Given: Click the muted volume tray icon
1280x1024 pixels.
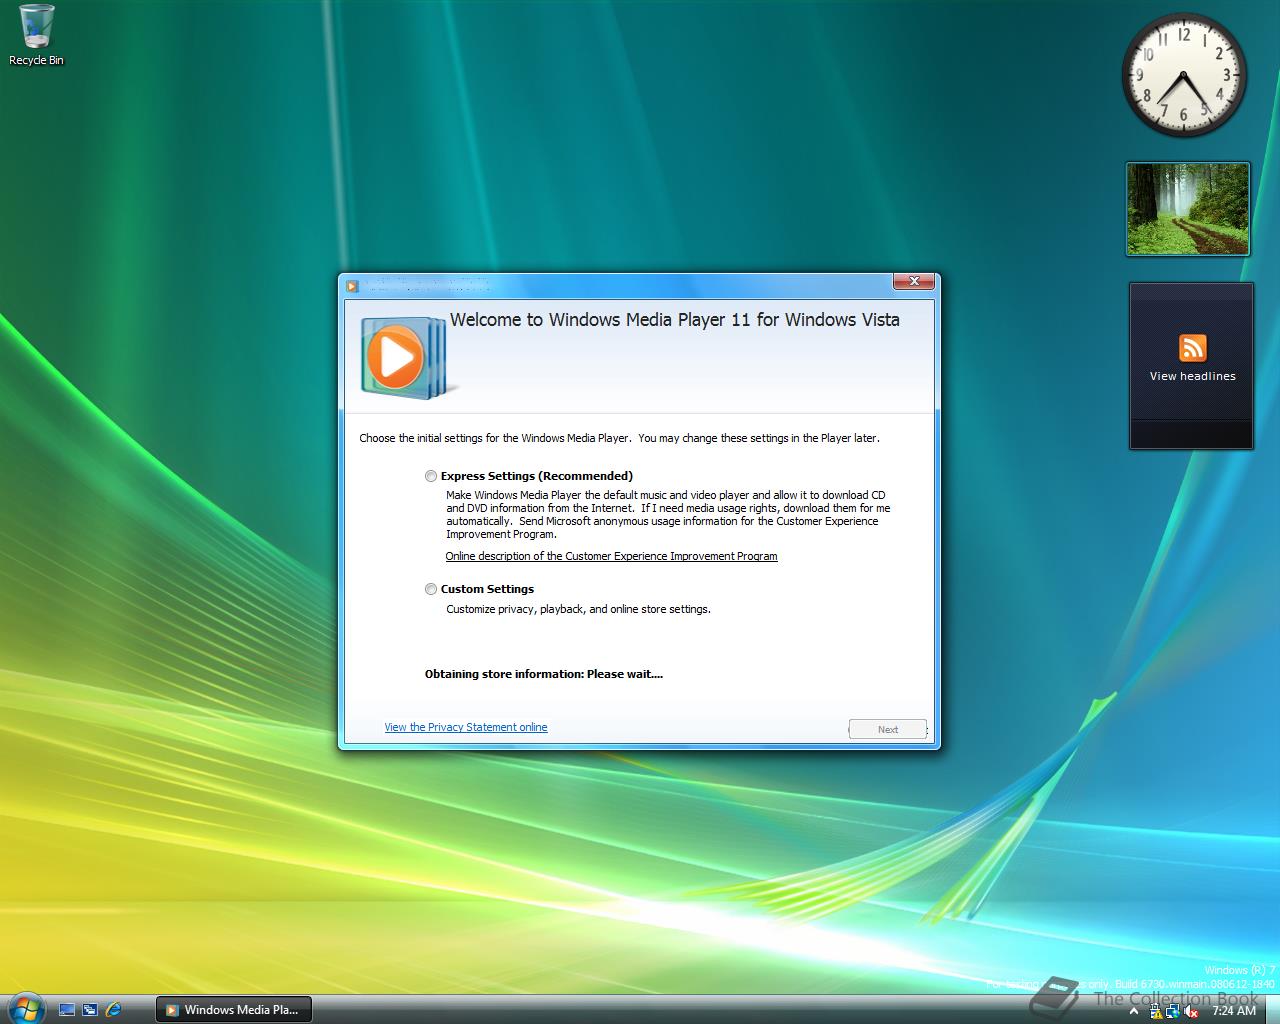Looking at the screenshot, I should (1191, 1011).
